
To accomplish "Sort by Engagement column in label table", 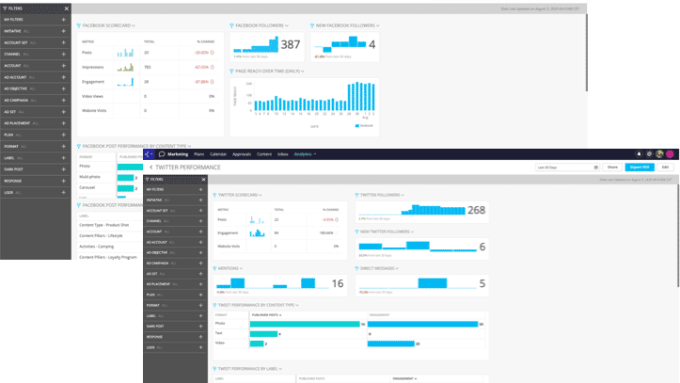I will click(405, 379).
